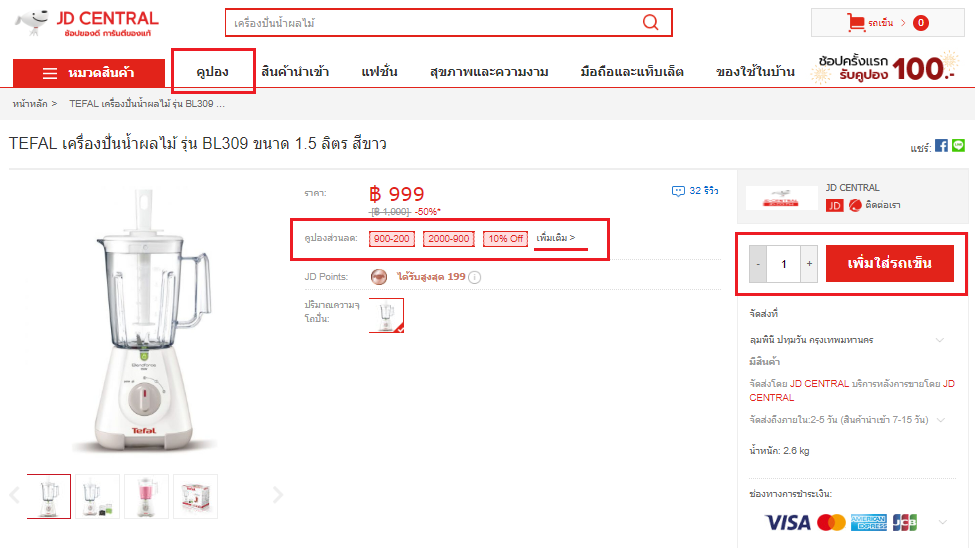The width and height of the screenshot is (976, 548).
Task: Click first-time shopper 100 coupon banner
Action: coord(885,68)
